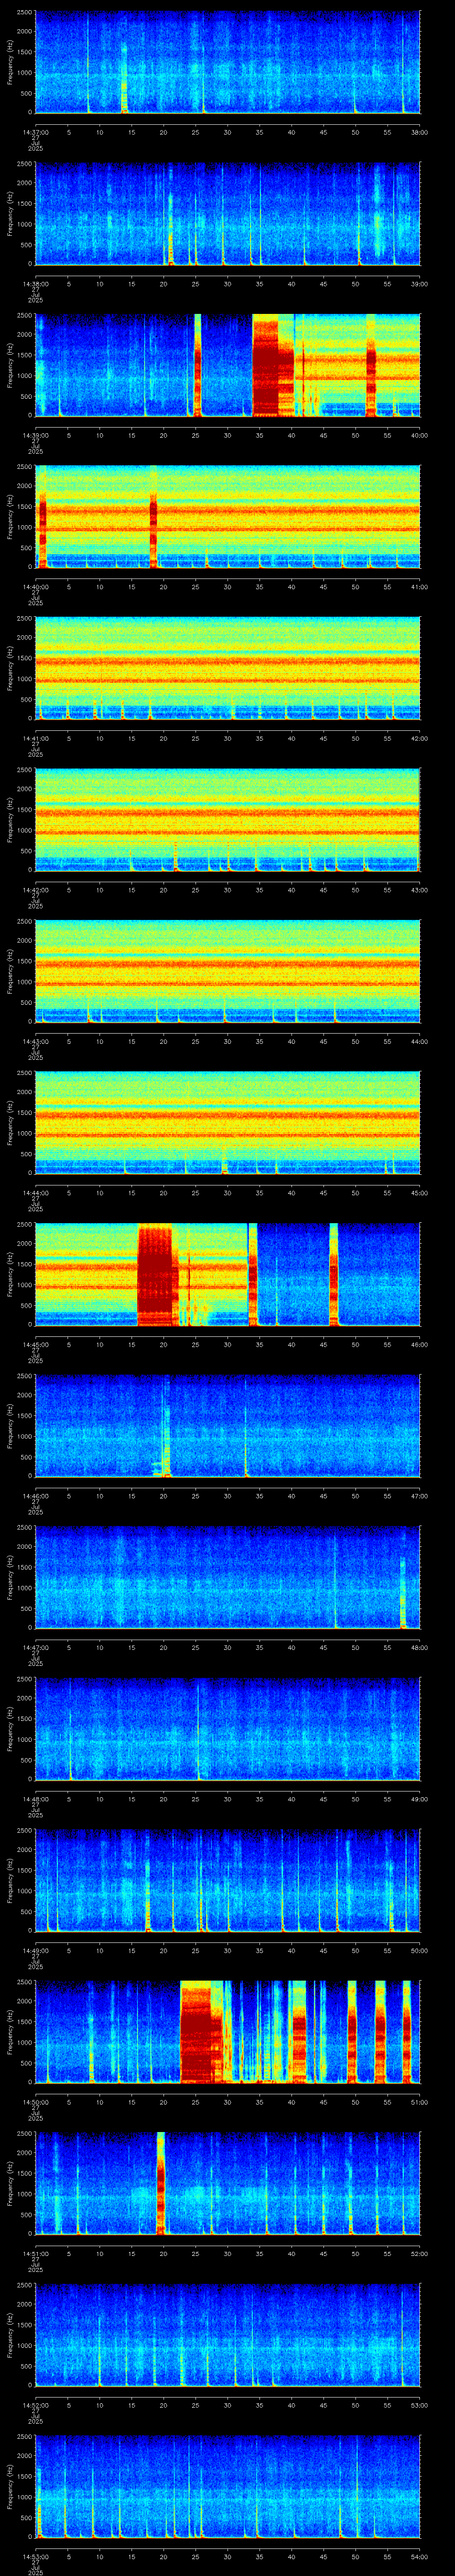Click the '14:46:00' time label
The width and height of the screenshot is (455, 2576).
coord(35,1496)
